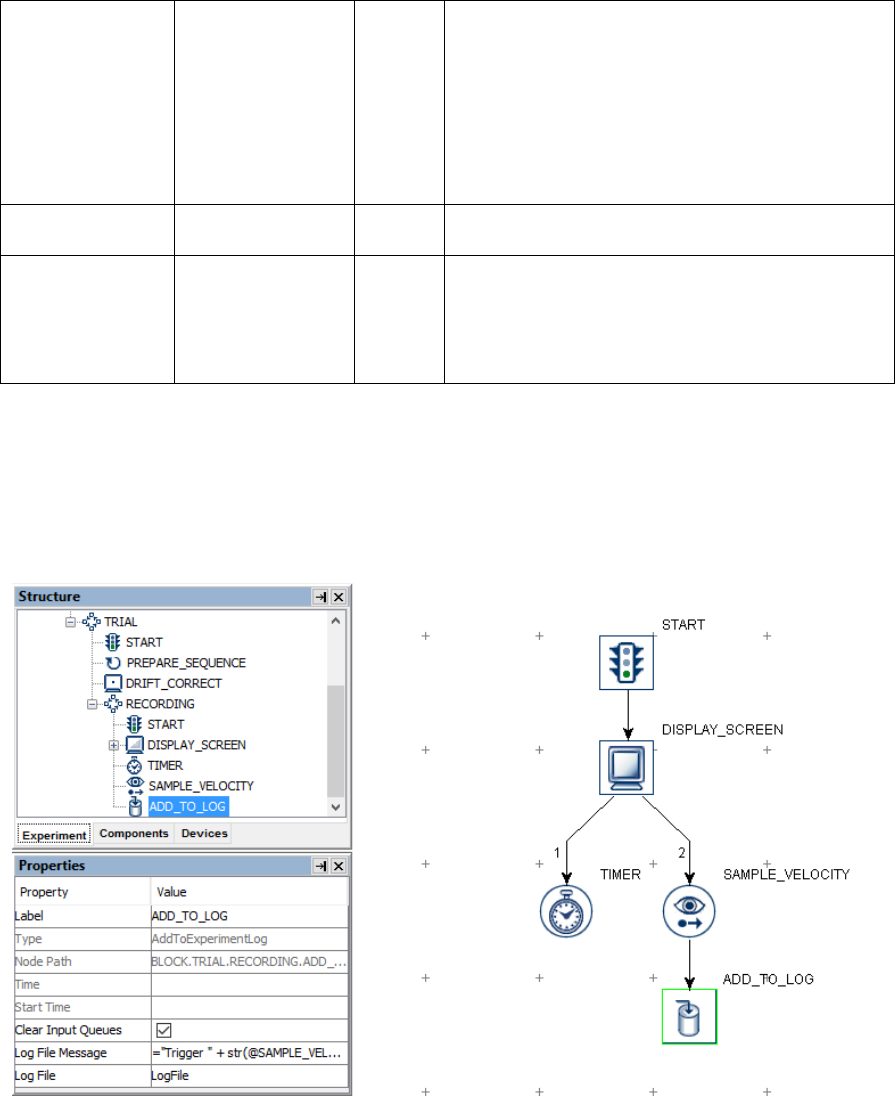Click Structure tree scroll down arrow

[336, 807]
